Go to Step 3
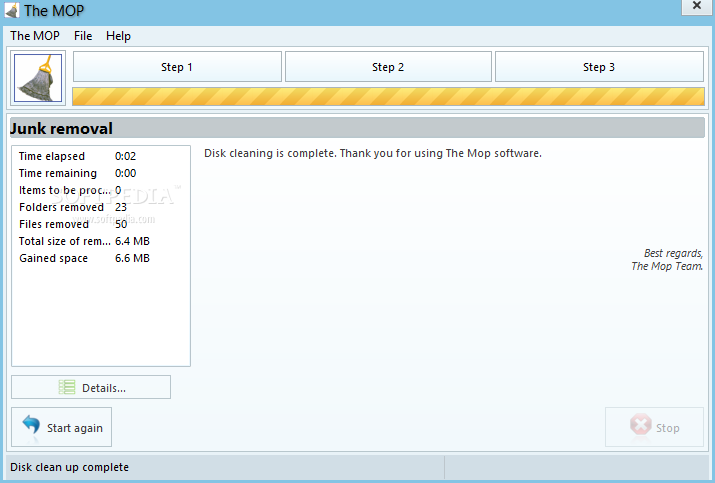Viewport: 715px width, 483px height. 599,67
